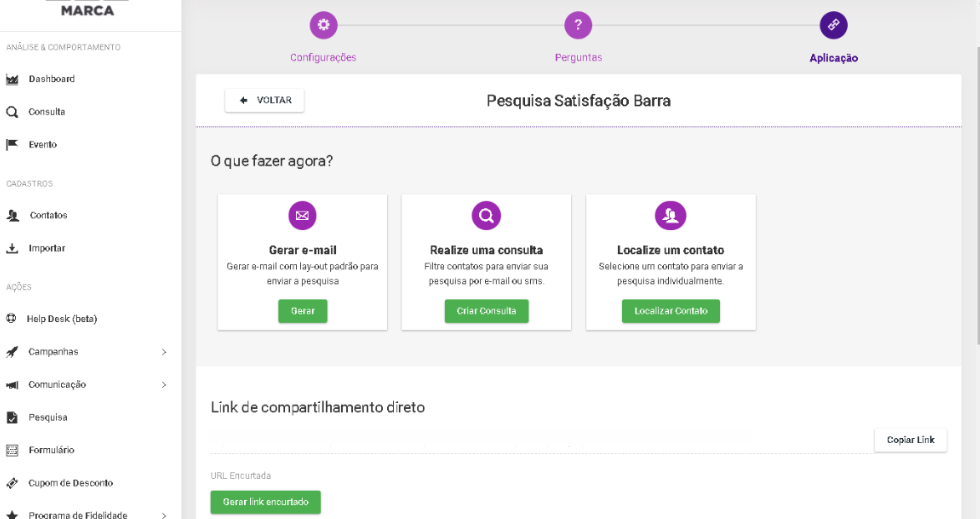
Task: Click the Aplicação link step icon
Action: [833, 26]
